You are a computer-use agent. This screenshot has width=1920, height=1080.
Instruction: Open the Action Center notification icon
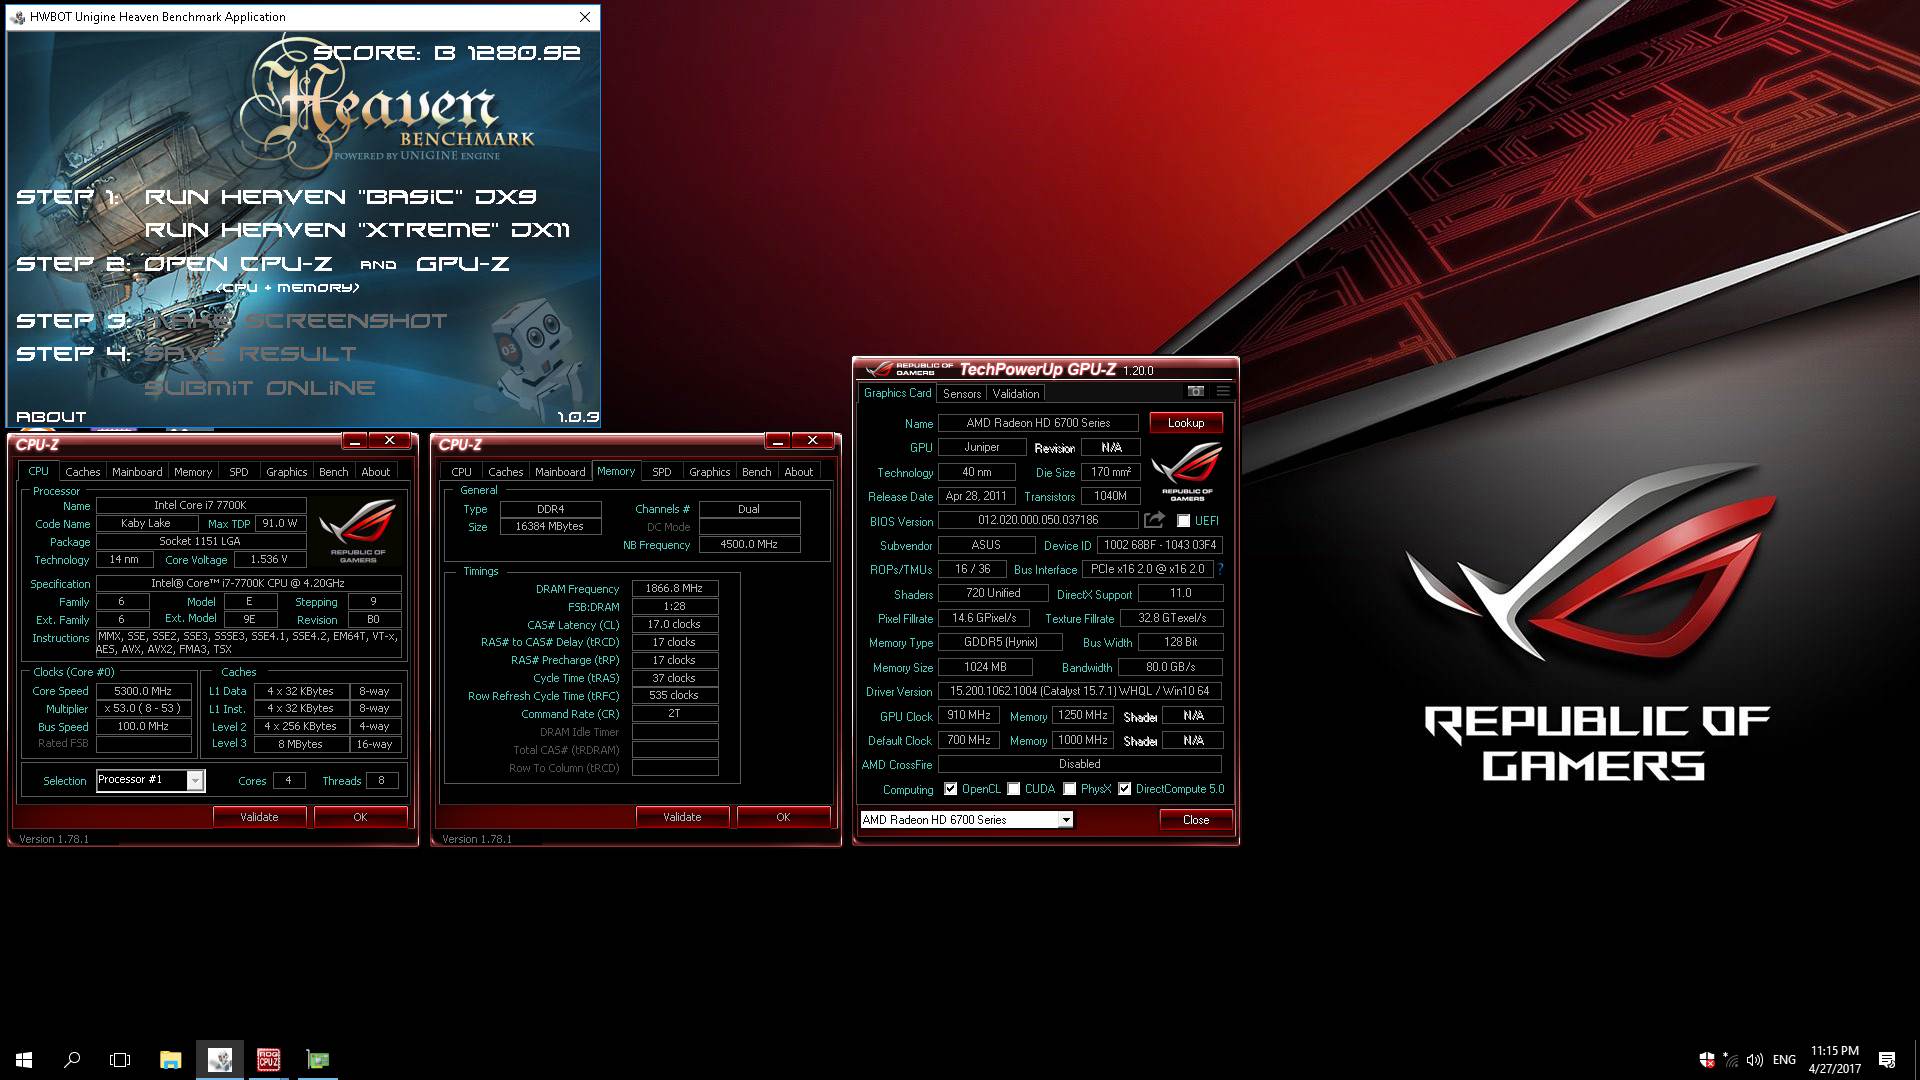[x=1887, y=1059]
